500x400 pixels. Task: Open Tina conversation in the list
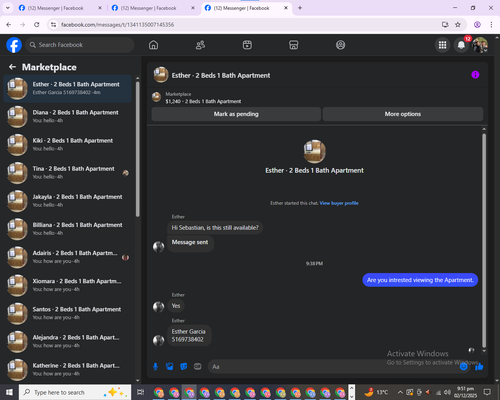(x=68, y=173)
